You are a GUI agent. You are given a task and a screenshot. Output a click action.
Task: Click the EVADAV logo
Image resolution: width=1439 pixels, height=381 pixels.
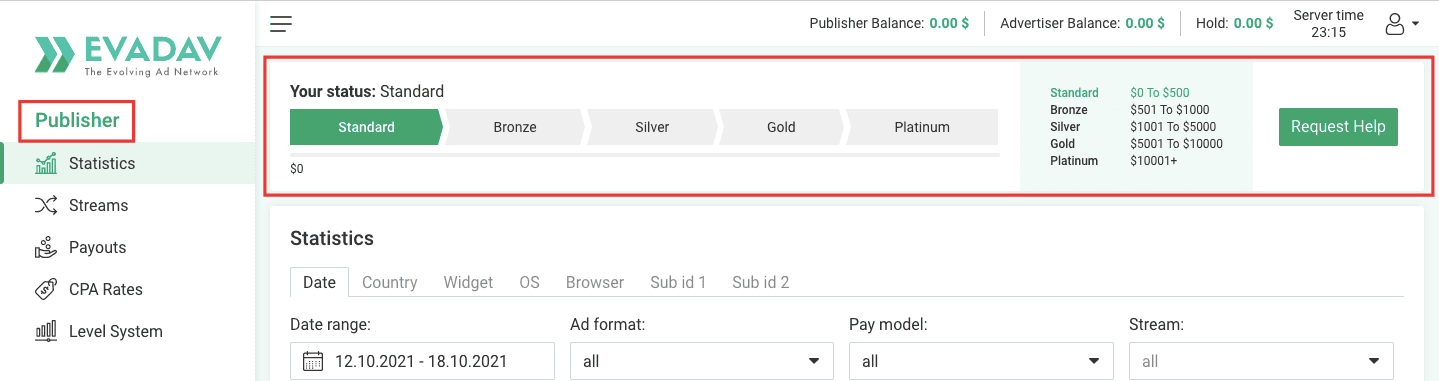point(128,56)
